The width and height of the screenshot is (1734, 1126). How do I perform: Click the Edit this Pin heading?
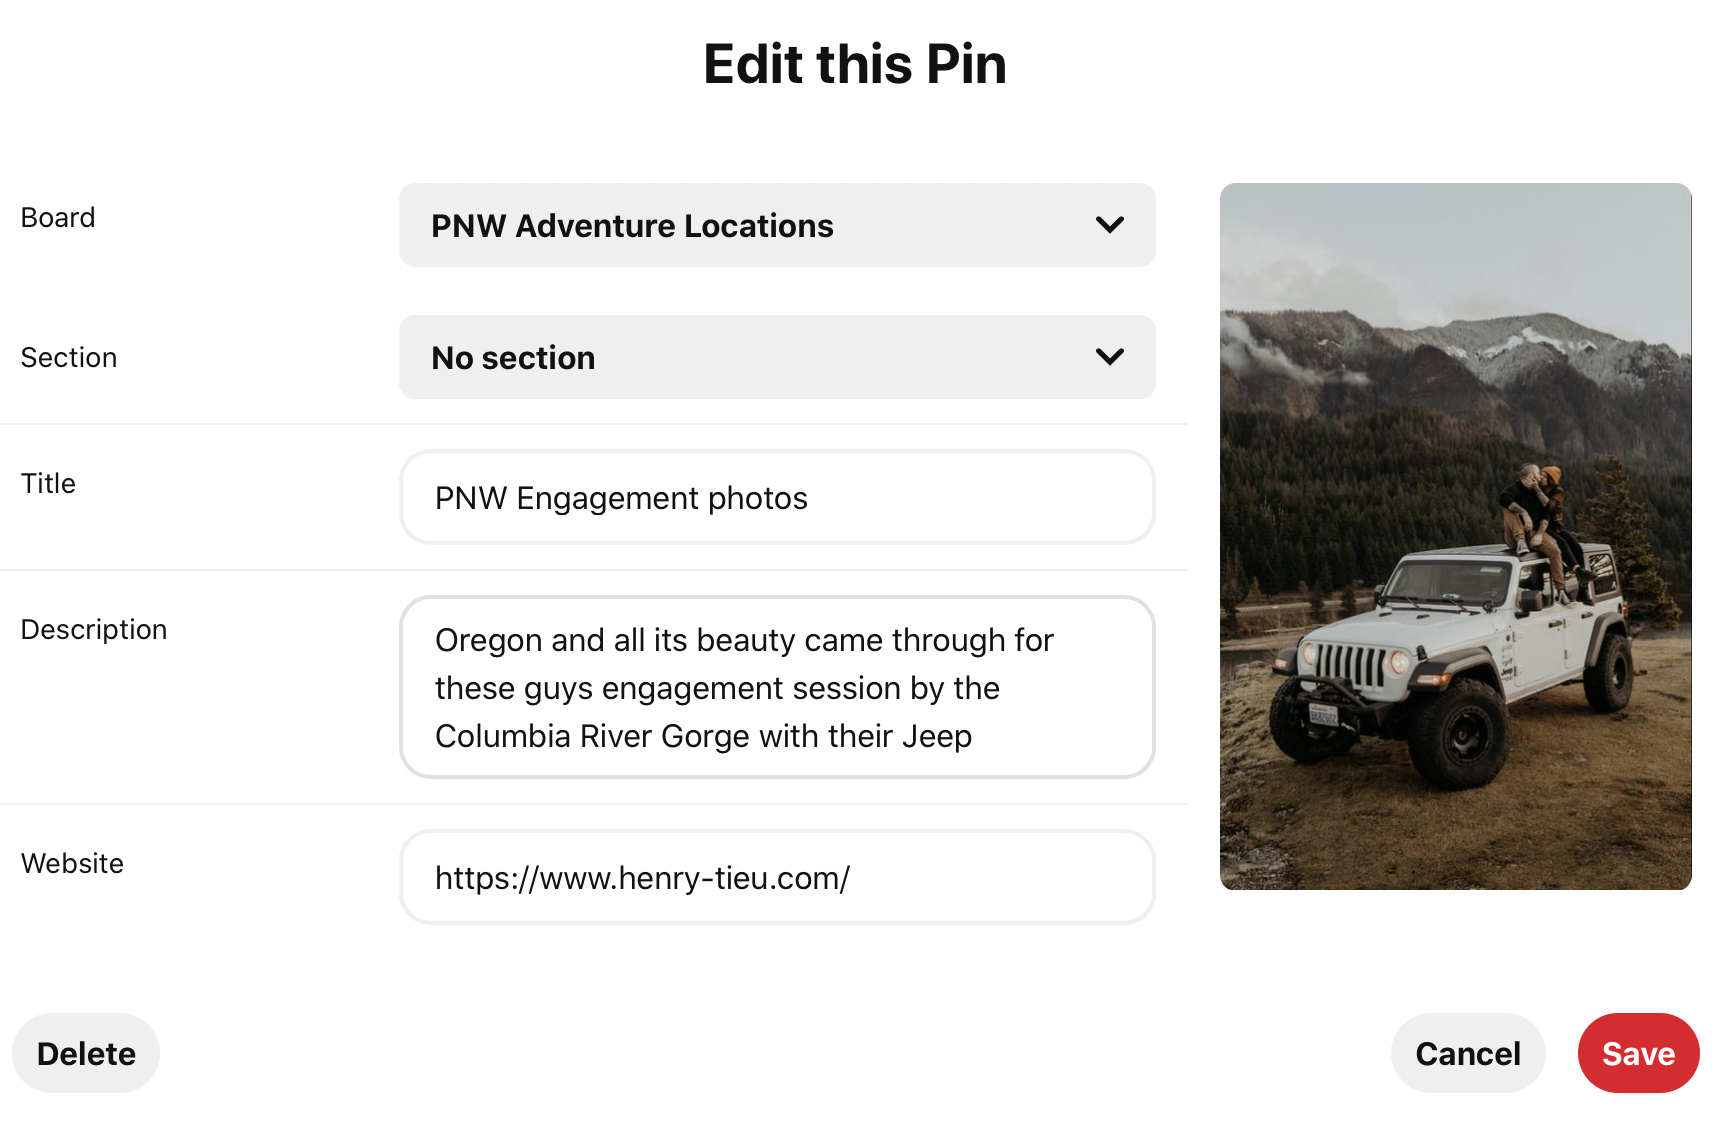(x=855, y=64)
